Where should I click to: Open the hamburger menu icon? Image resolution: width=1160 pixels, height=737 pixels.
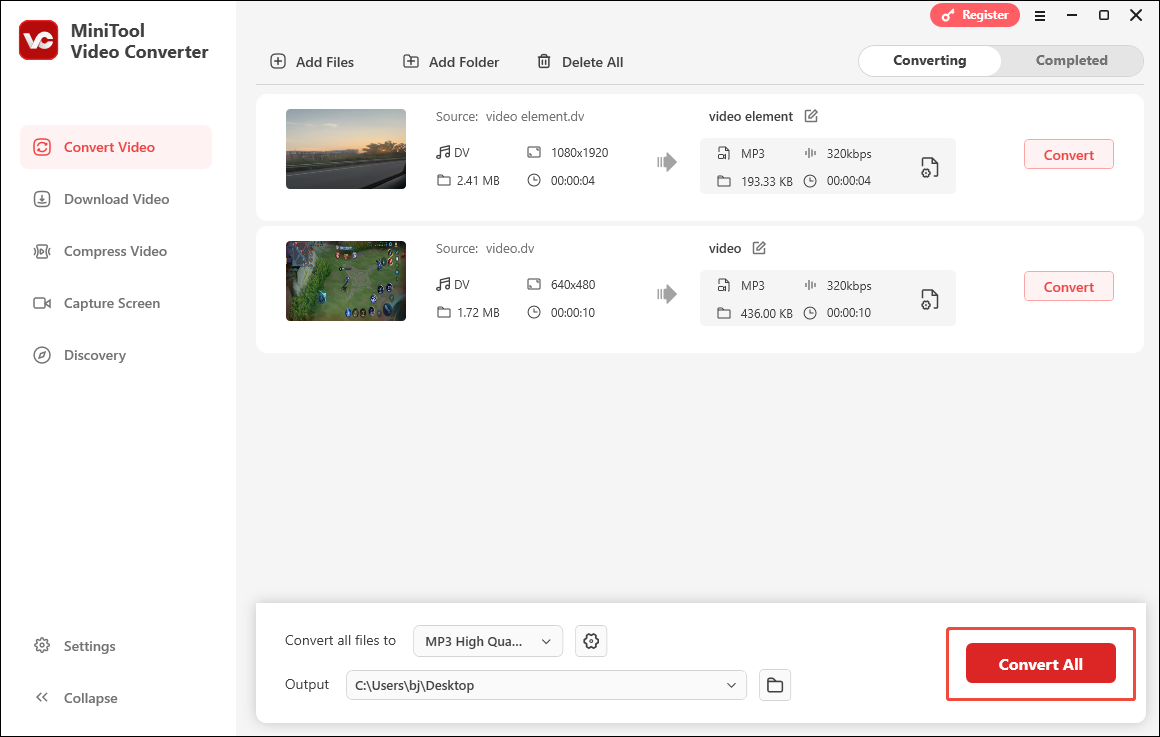1039,16
